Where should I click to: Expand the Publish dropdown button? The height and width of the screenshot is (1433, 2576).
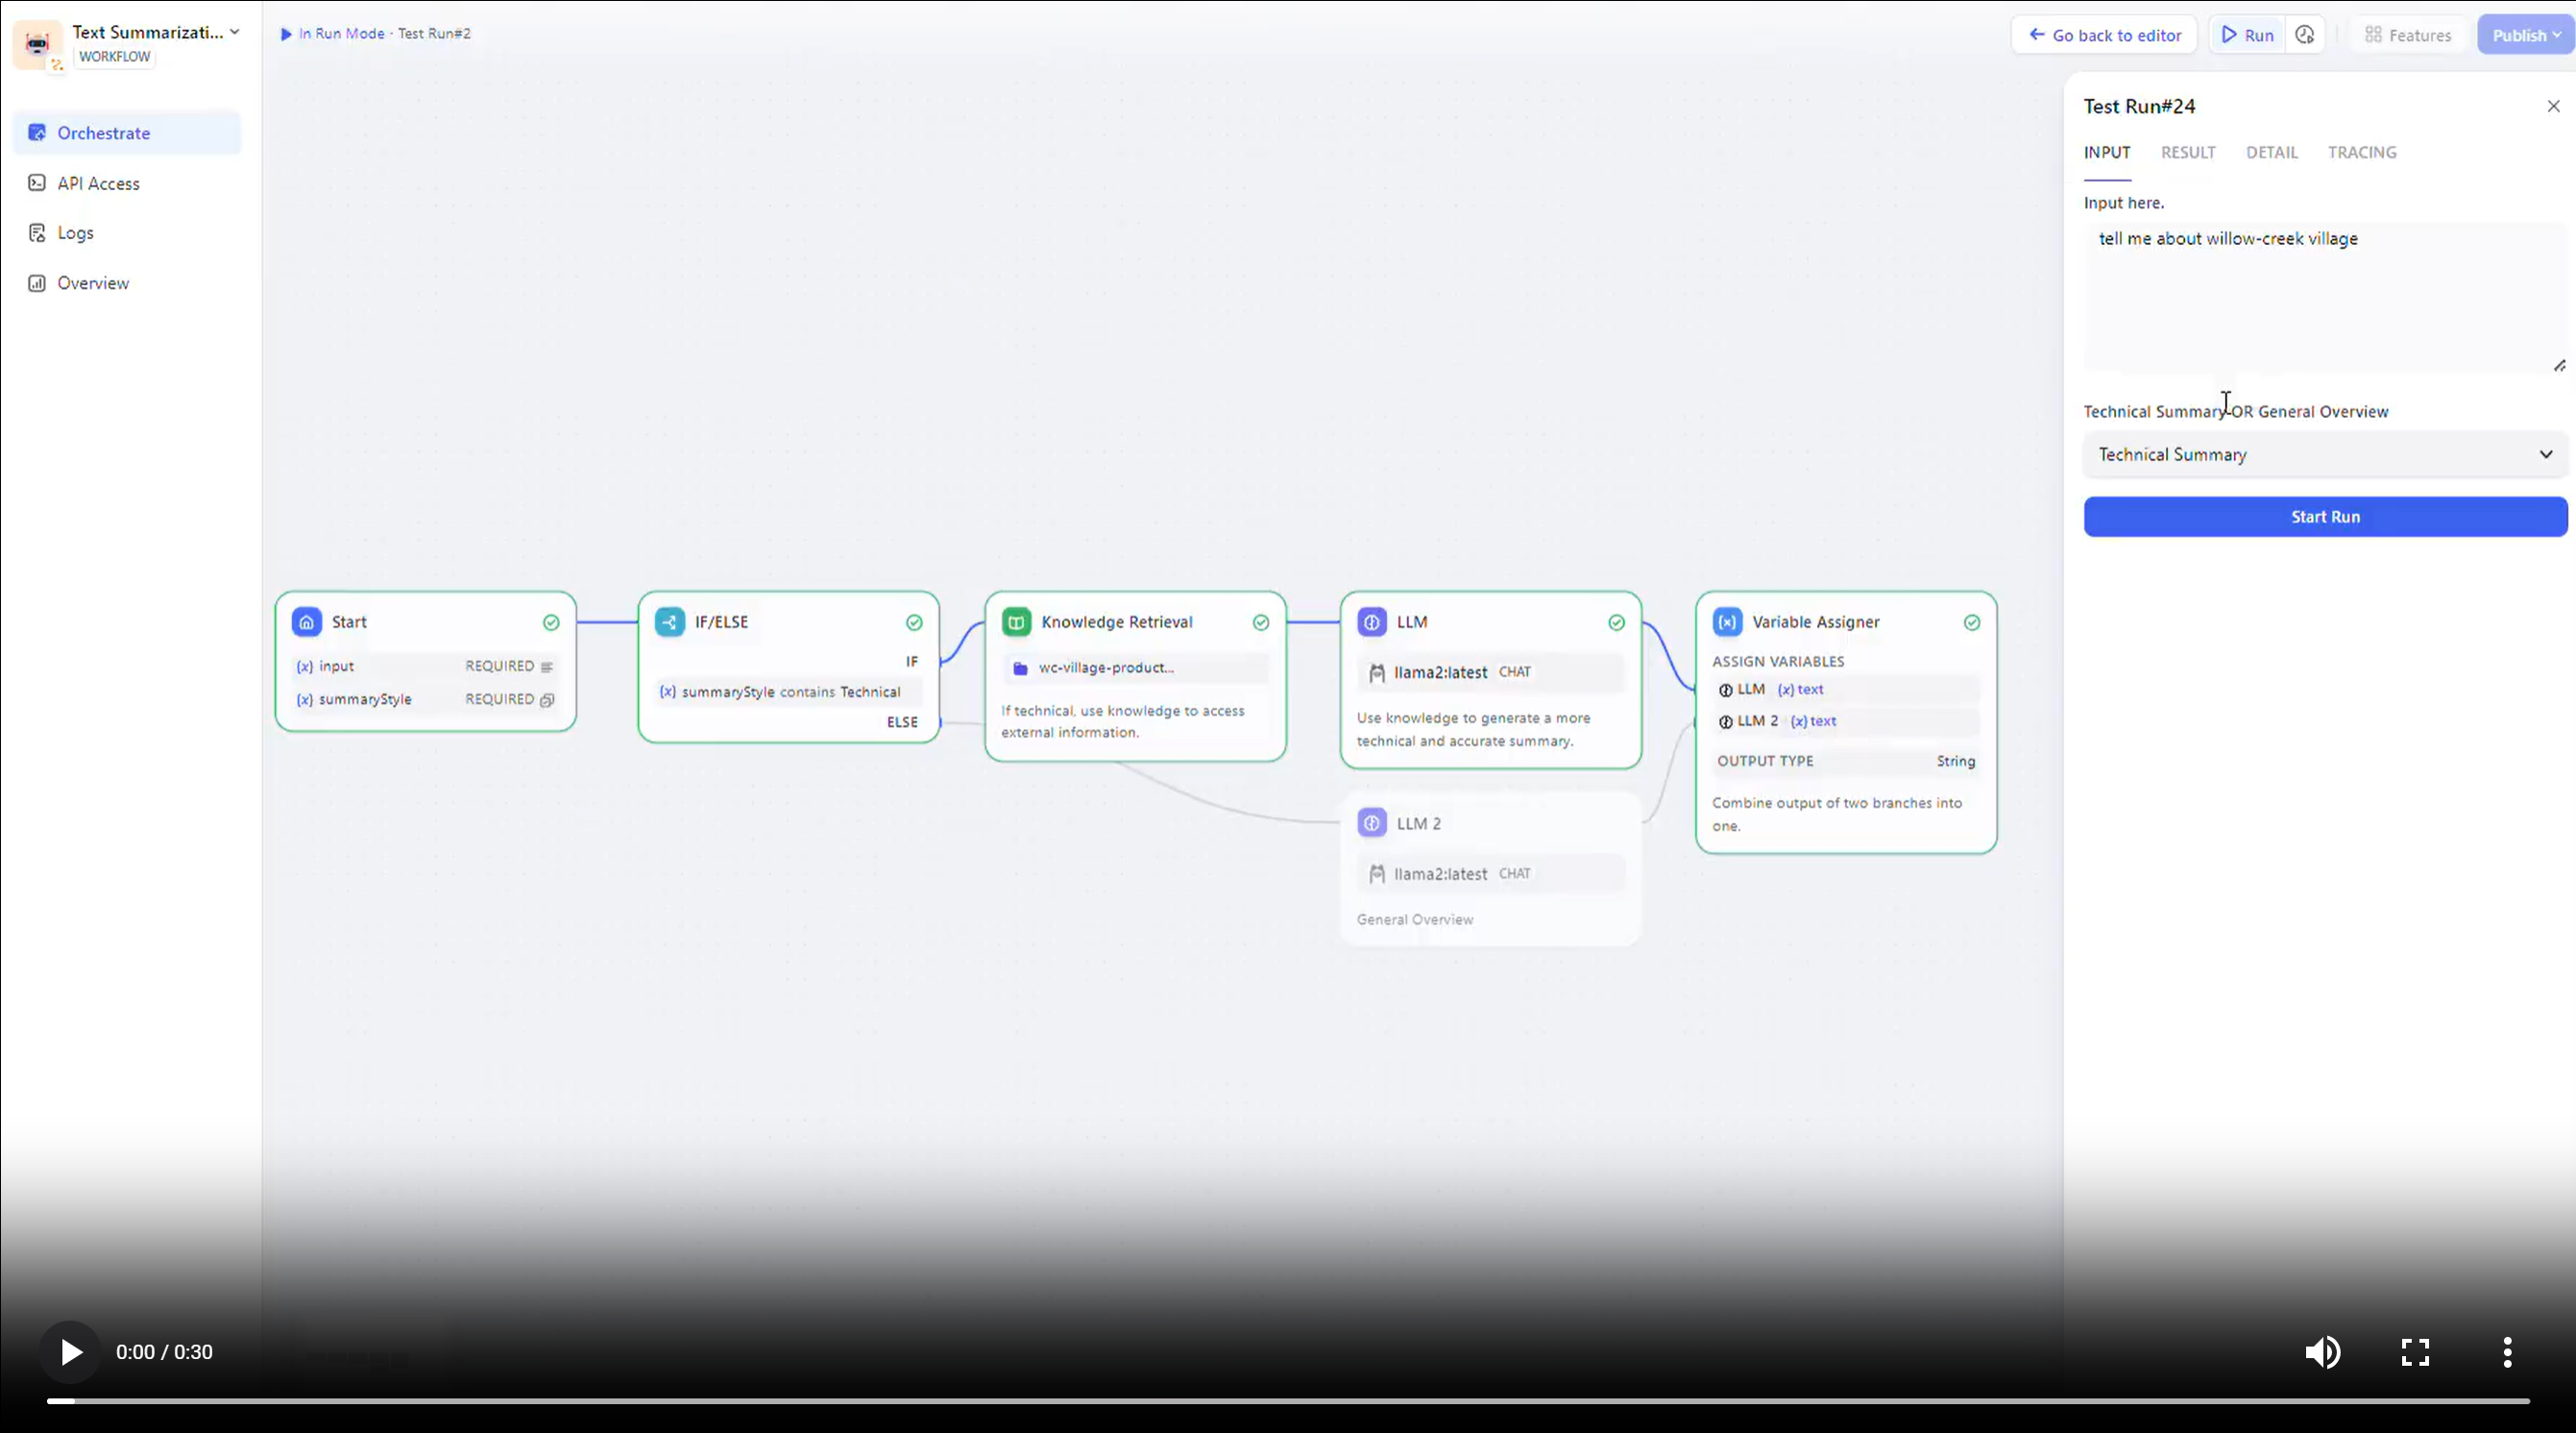2525,35
